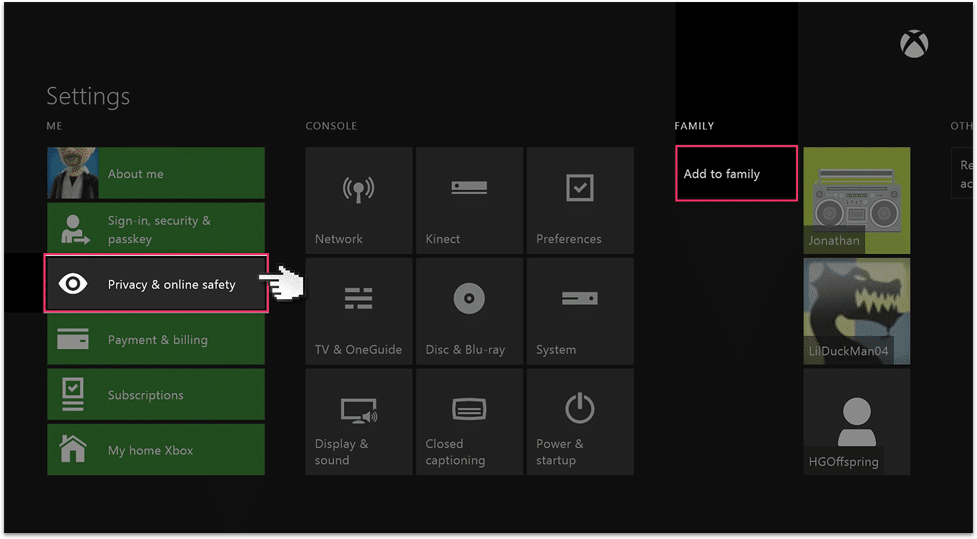Click the HGOffspring name label
The image size is (977, 539).
843,462
